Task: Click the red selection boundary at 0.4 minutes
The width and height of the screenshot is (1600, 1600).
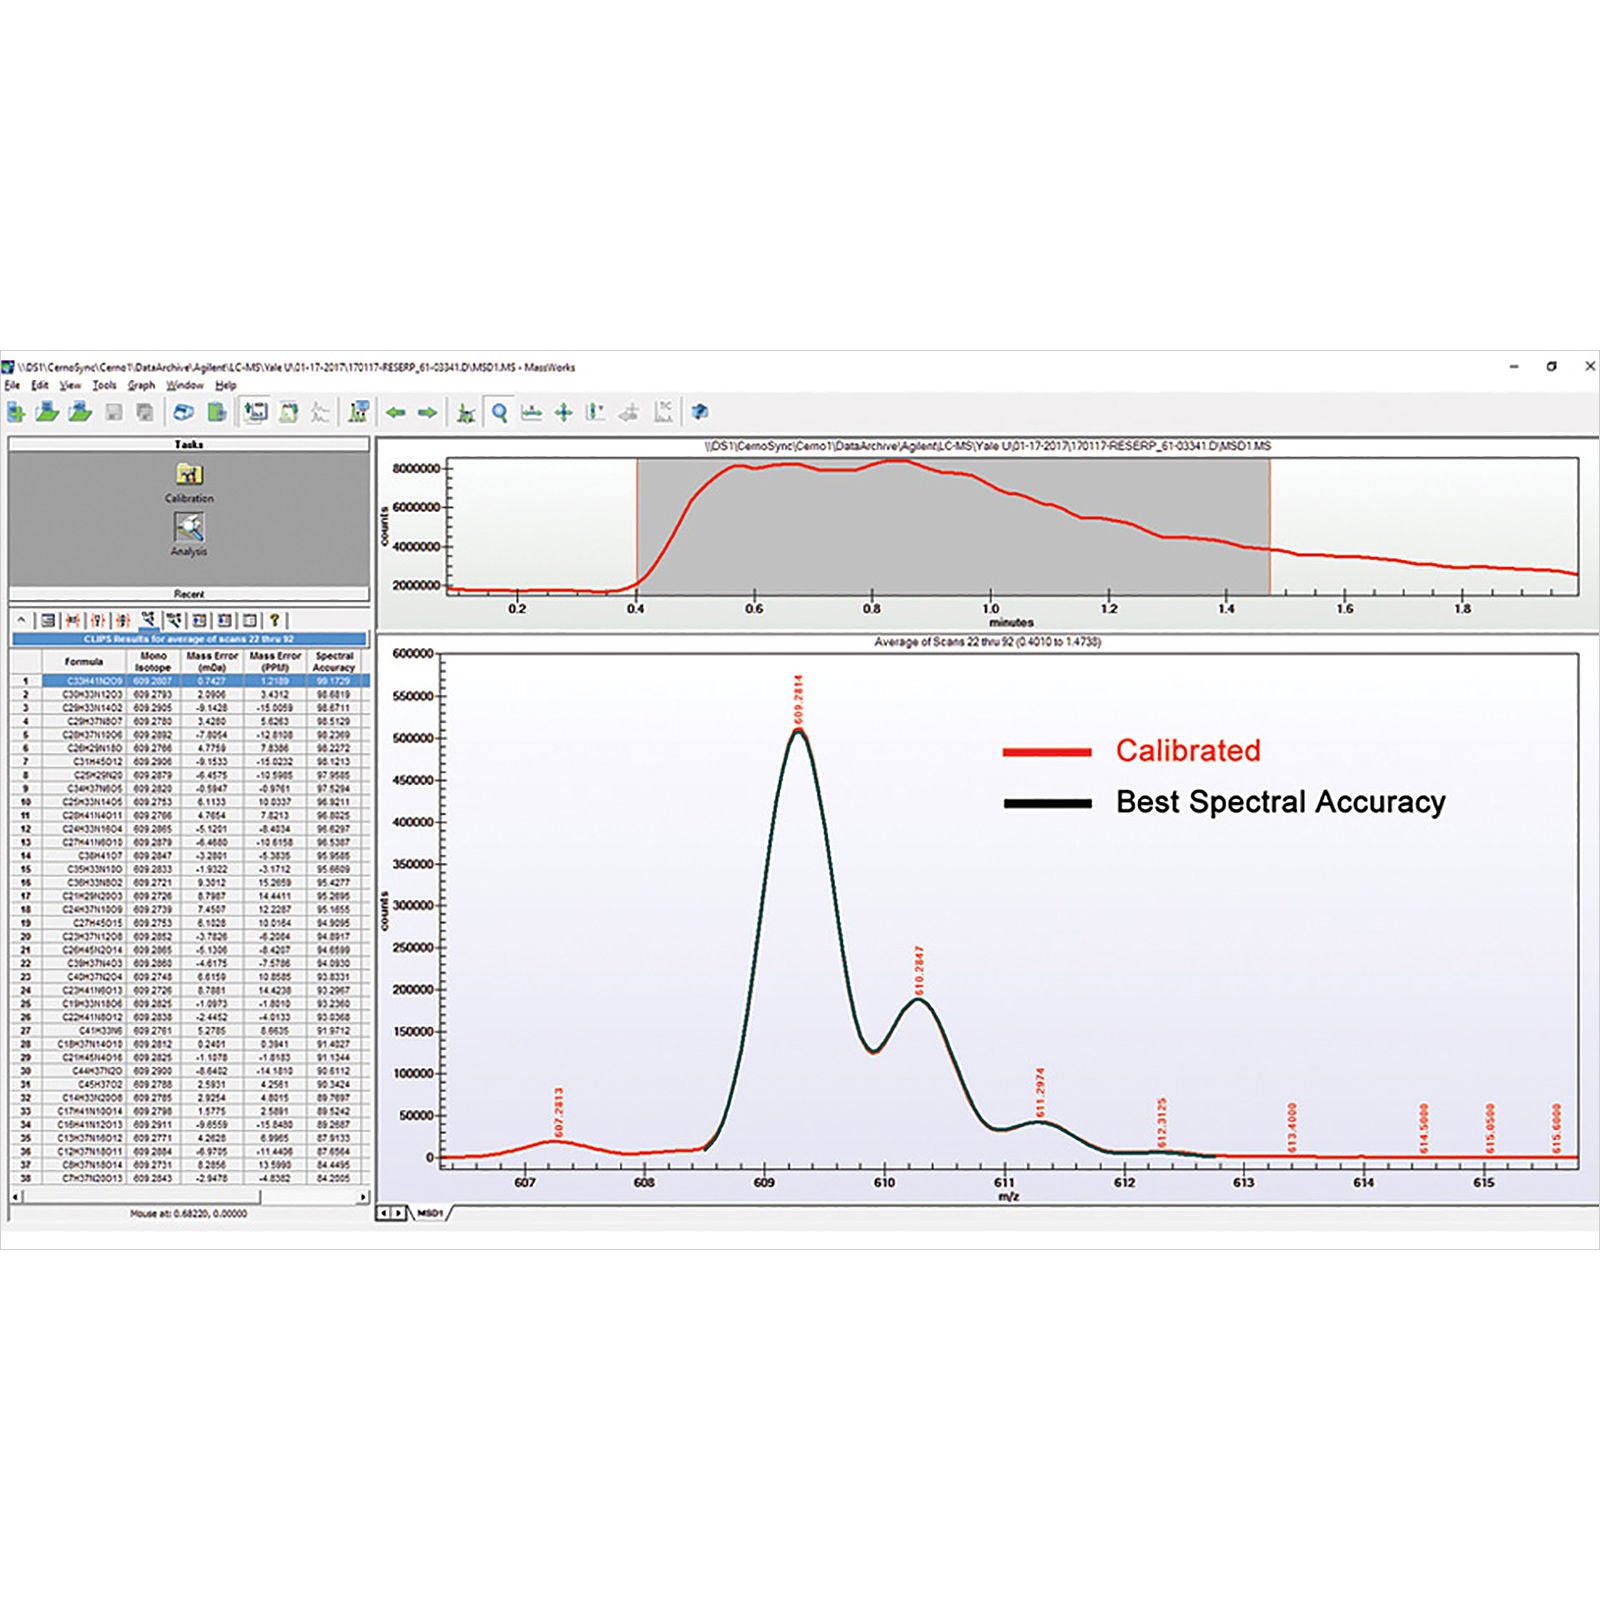Action: point(637,527)
